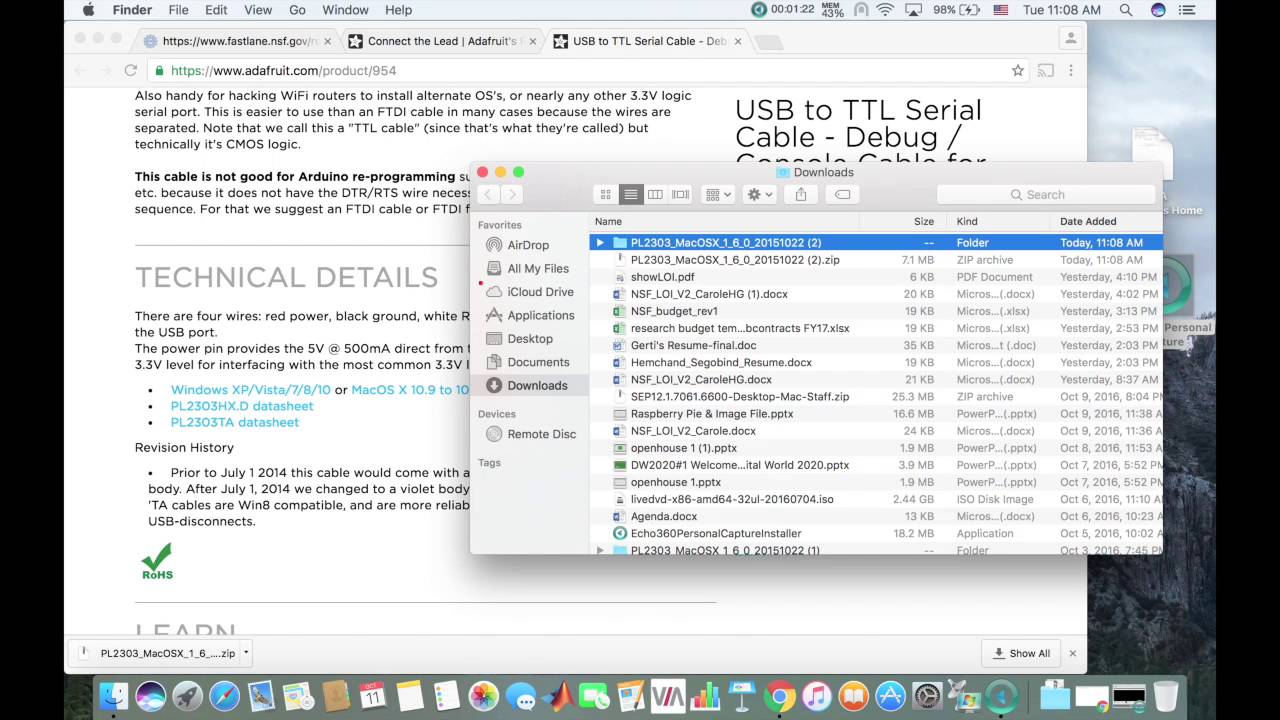Open the Edit menu
Image resolution: width=1280 pixels, height=720 pixels.
pos(216,10)
